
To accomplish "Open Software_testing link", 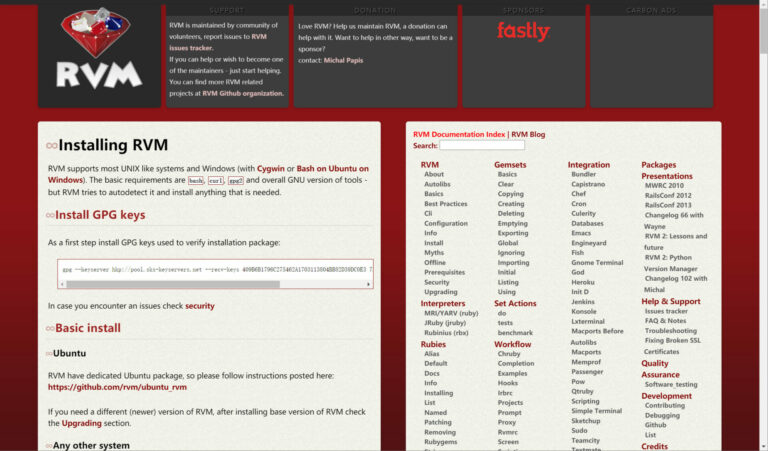I will coord(671,384).
